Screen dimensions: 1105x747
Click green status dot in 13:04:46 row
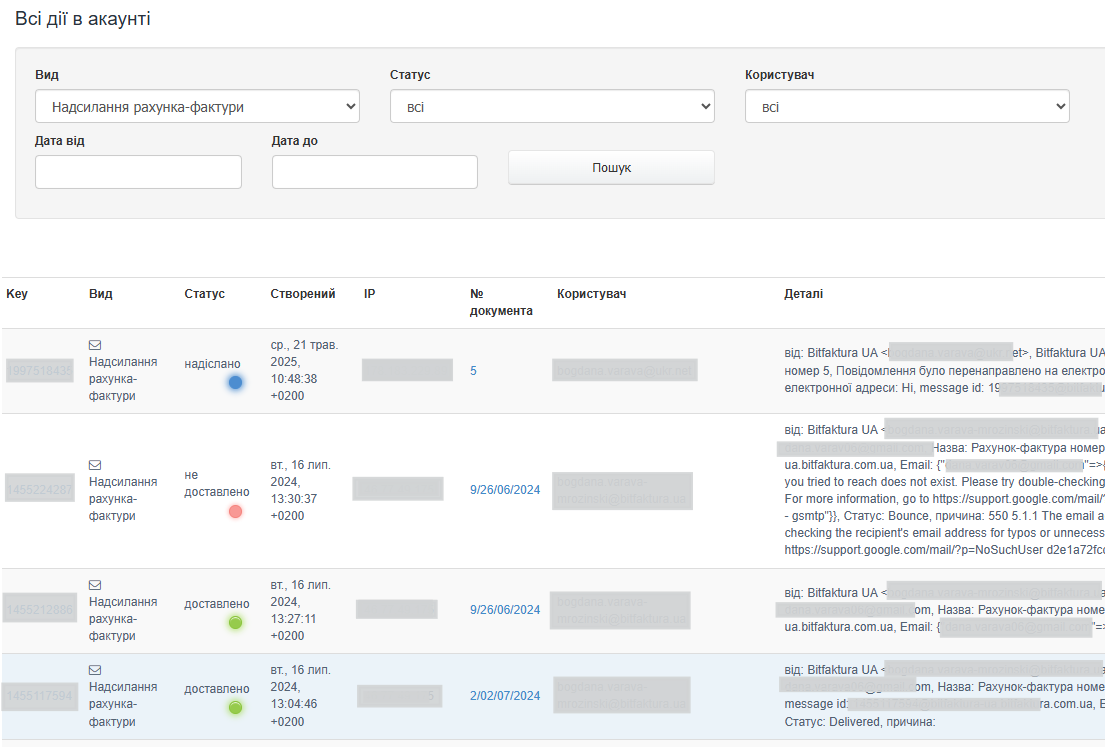[235, 708]
